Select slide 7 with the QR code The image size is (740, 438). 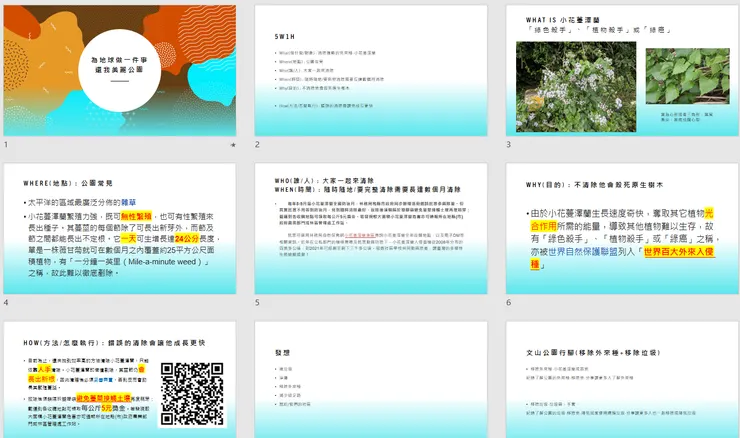point(120,380)
